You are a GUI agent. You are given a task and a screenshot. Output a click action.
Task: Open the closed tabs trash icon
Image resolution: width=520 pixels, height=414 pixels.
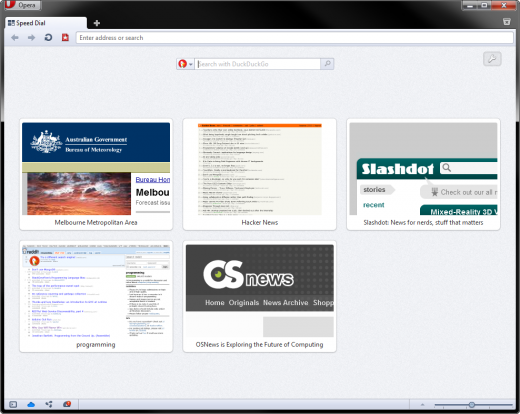(x=507, y=22)
